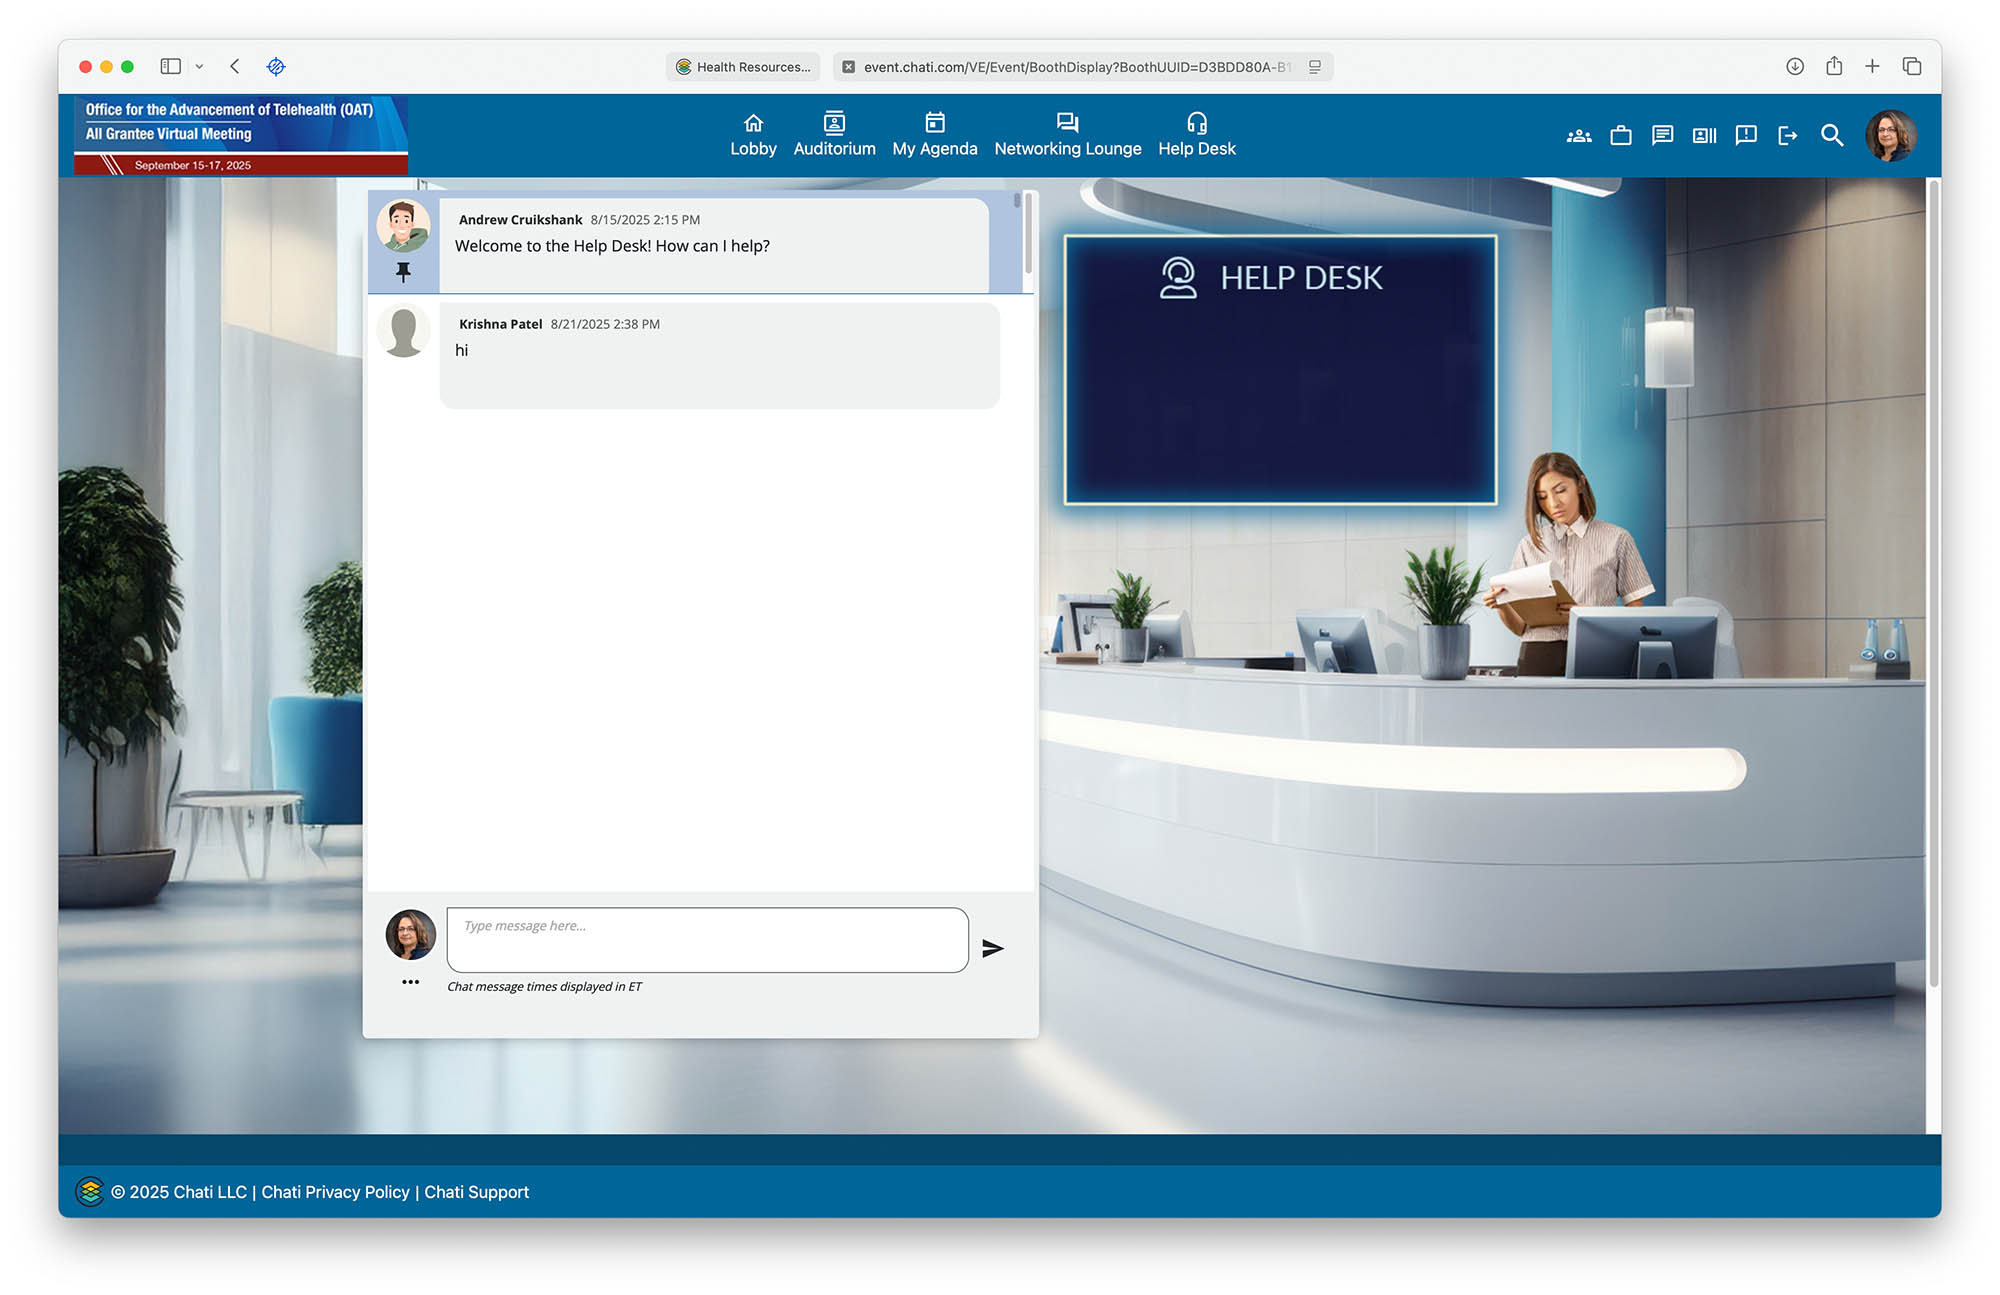Open the chat messages icon
This screenshot has width=2000, height=1295.
(1662, 136)
